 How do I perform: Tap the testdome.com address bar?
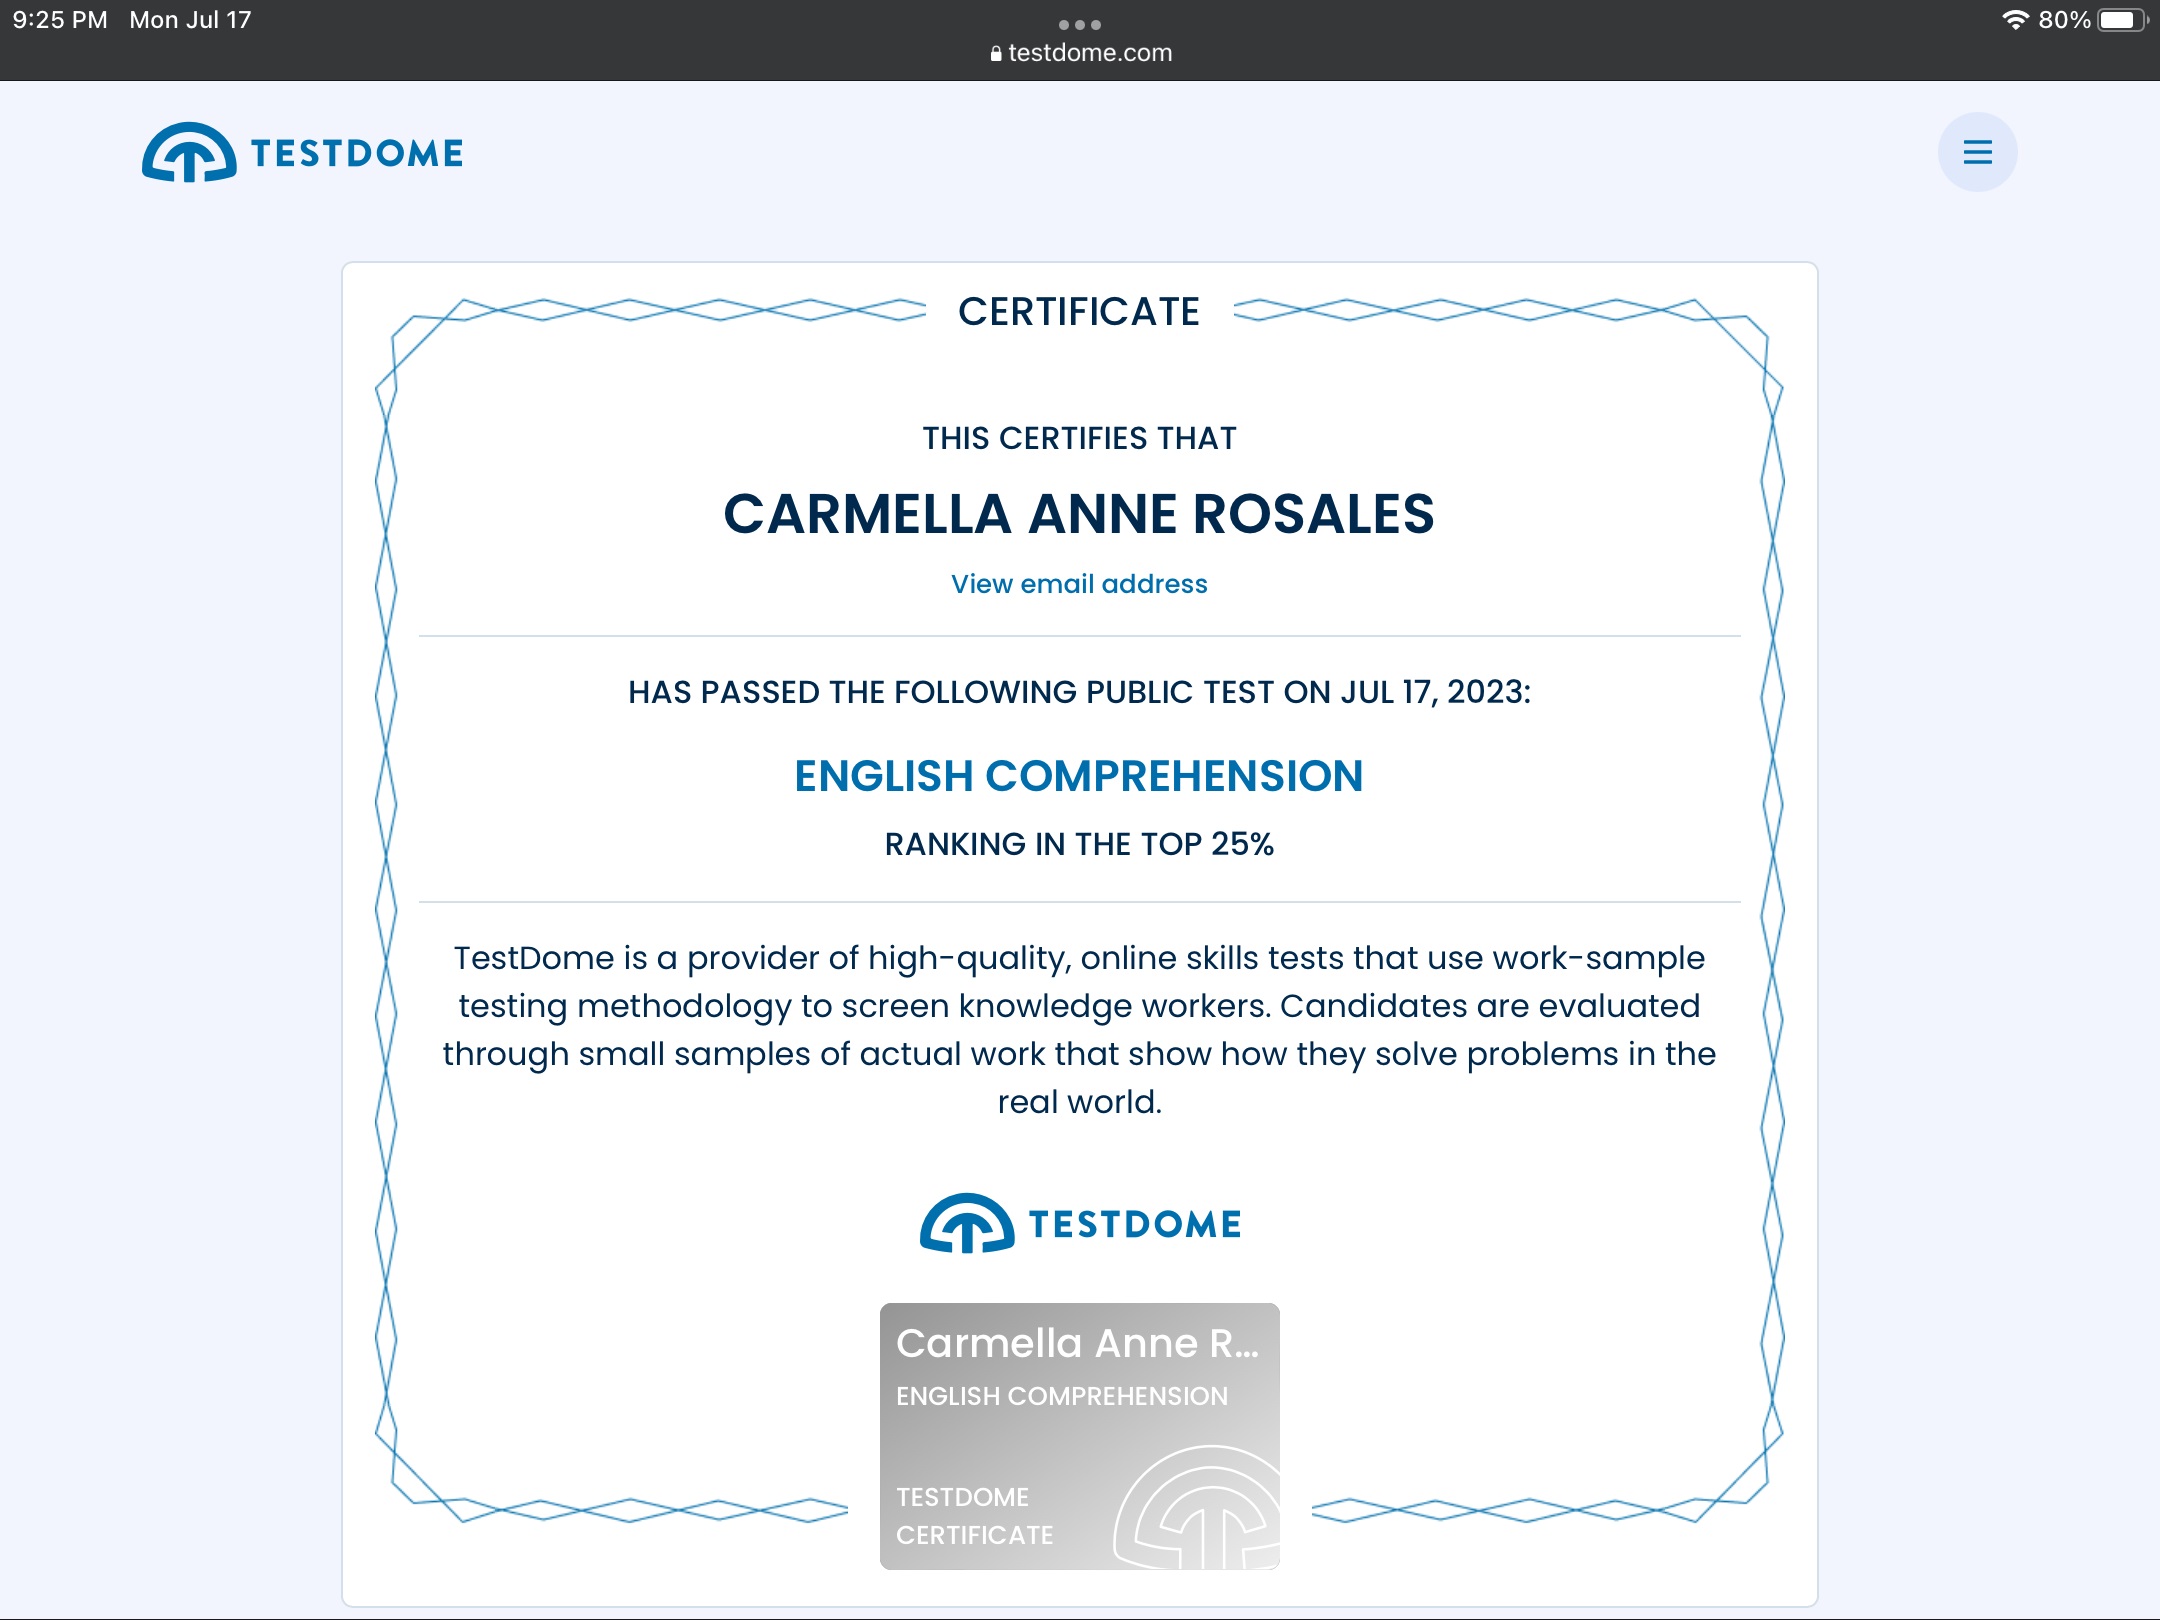[x=1080, y=53]
